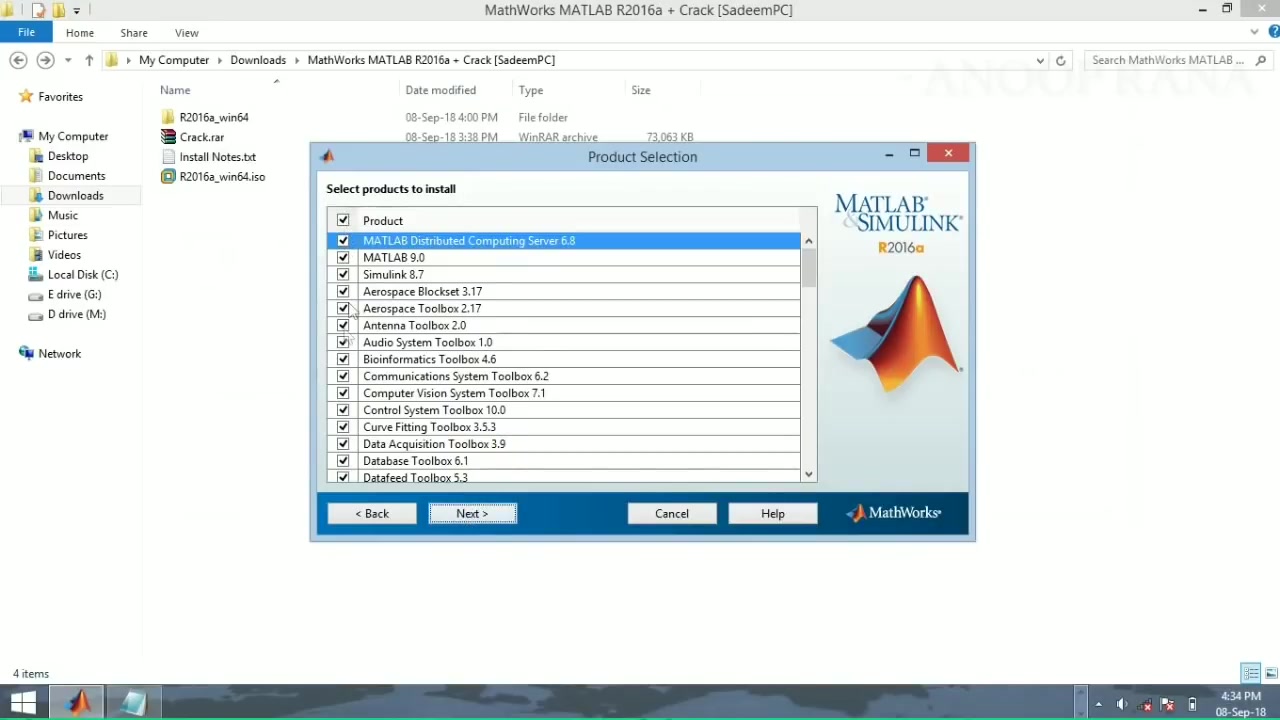Click the Type column header
Viewport: 1280px width, 720px height.
(x=531, y=90)
